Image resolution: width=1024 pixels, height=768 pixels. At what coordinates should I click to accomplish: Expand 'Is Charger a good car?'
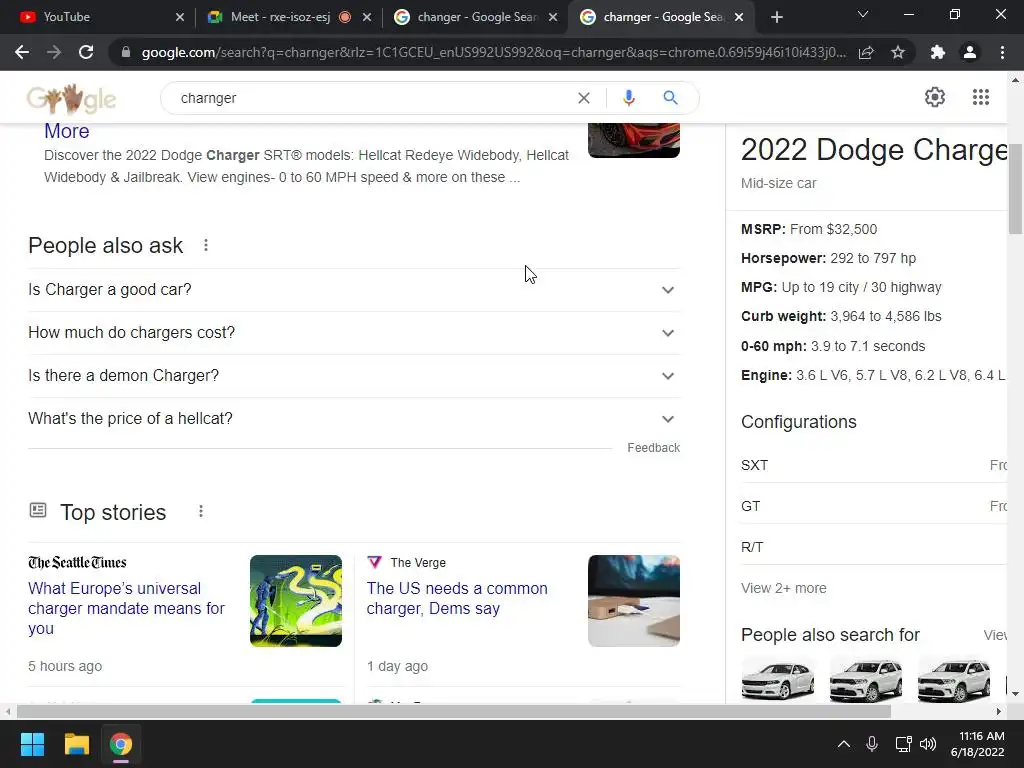[354, 289]
